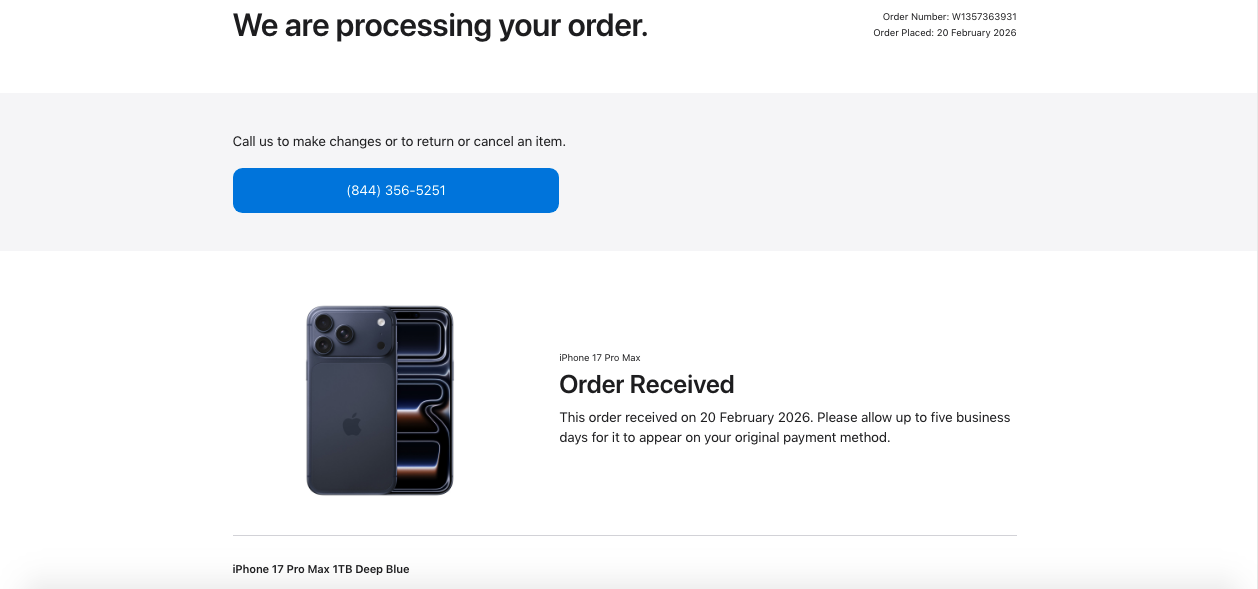Click the bottom-left camera lens on iPhone image
This screenshot has width=1258, height=589.
pyautogui.click(x=324, y=346)
